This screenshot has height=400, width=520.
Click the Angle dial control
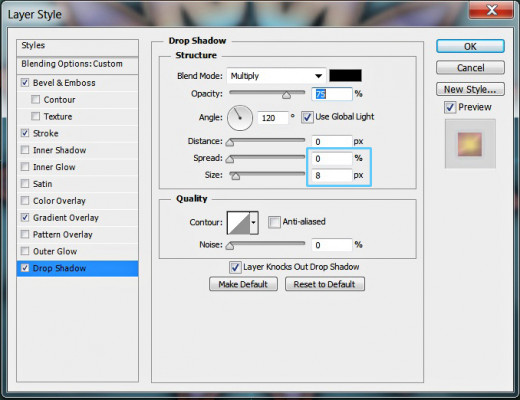[x=240, y=118]
